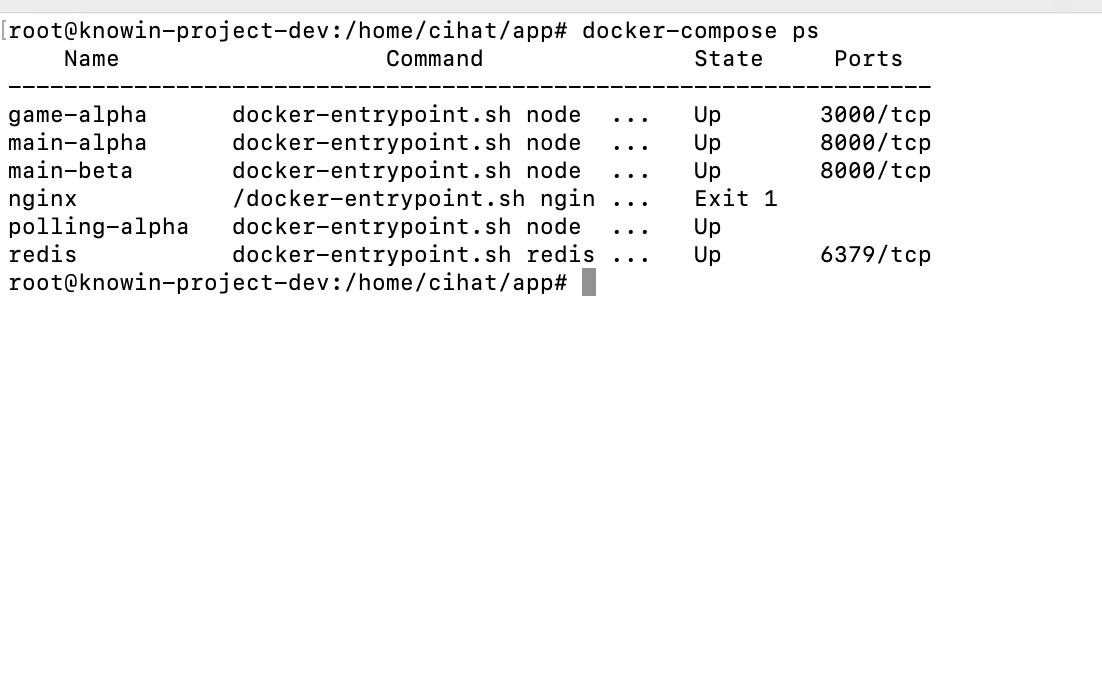Click the Ports column header

tap(868, 59)
